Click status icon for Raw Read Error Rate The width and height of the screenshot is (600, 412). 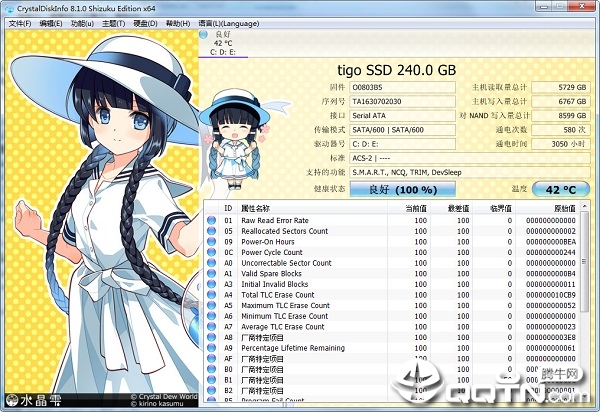(x=211, y=220)
